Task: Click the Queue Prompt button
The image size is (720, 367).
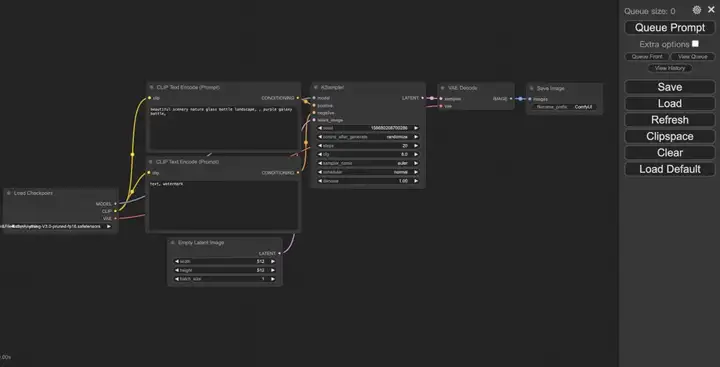Action: coord(669,28)
